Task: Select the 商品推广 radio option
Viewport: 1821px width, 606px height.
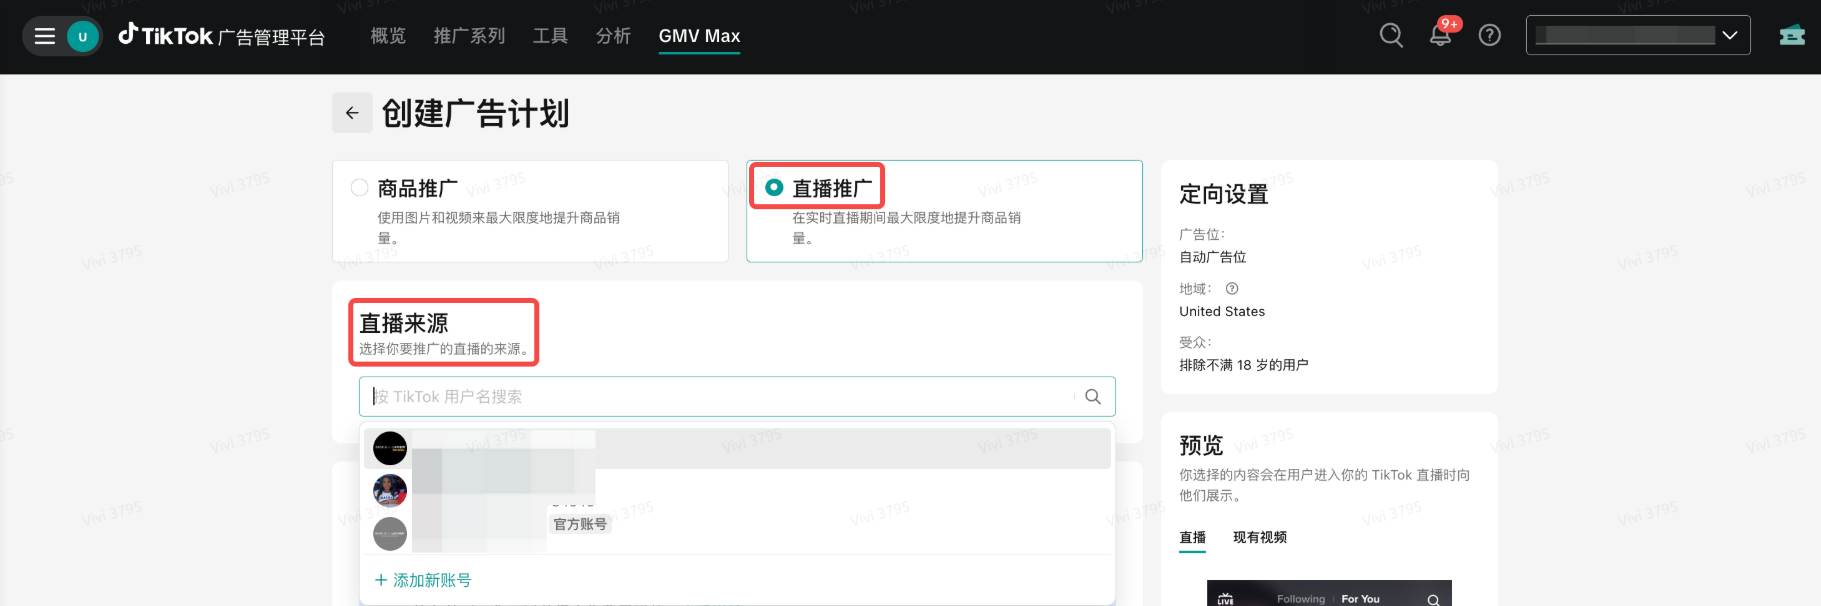Action: (x=359, y=188)
